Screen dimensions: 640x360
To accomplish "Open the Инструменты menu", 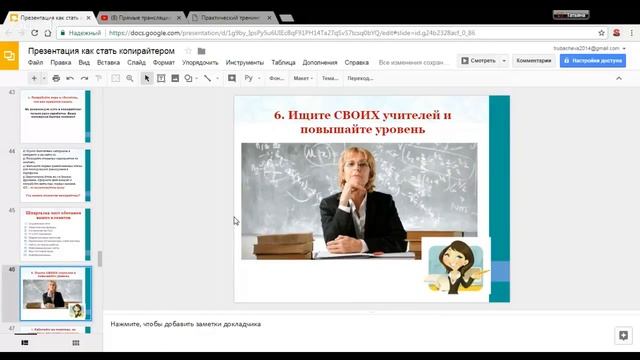I will (x=245, y=62).
